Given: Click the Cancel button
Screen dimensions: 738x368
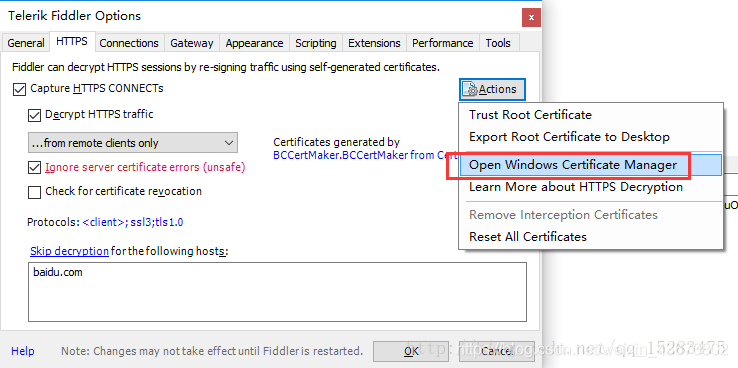Looking at the screenshot, I should 497,351.
